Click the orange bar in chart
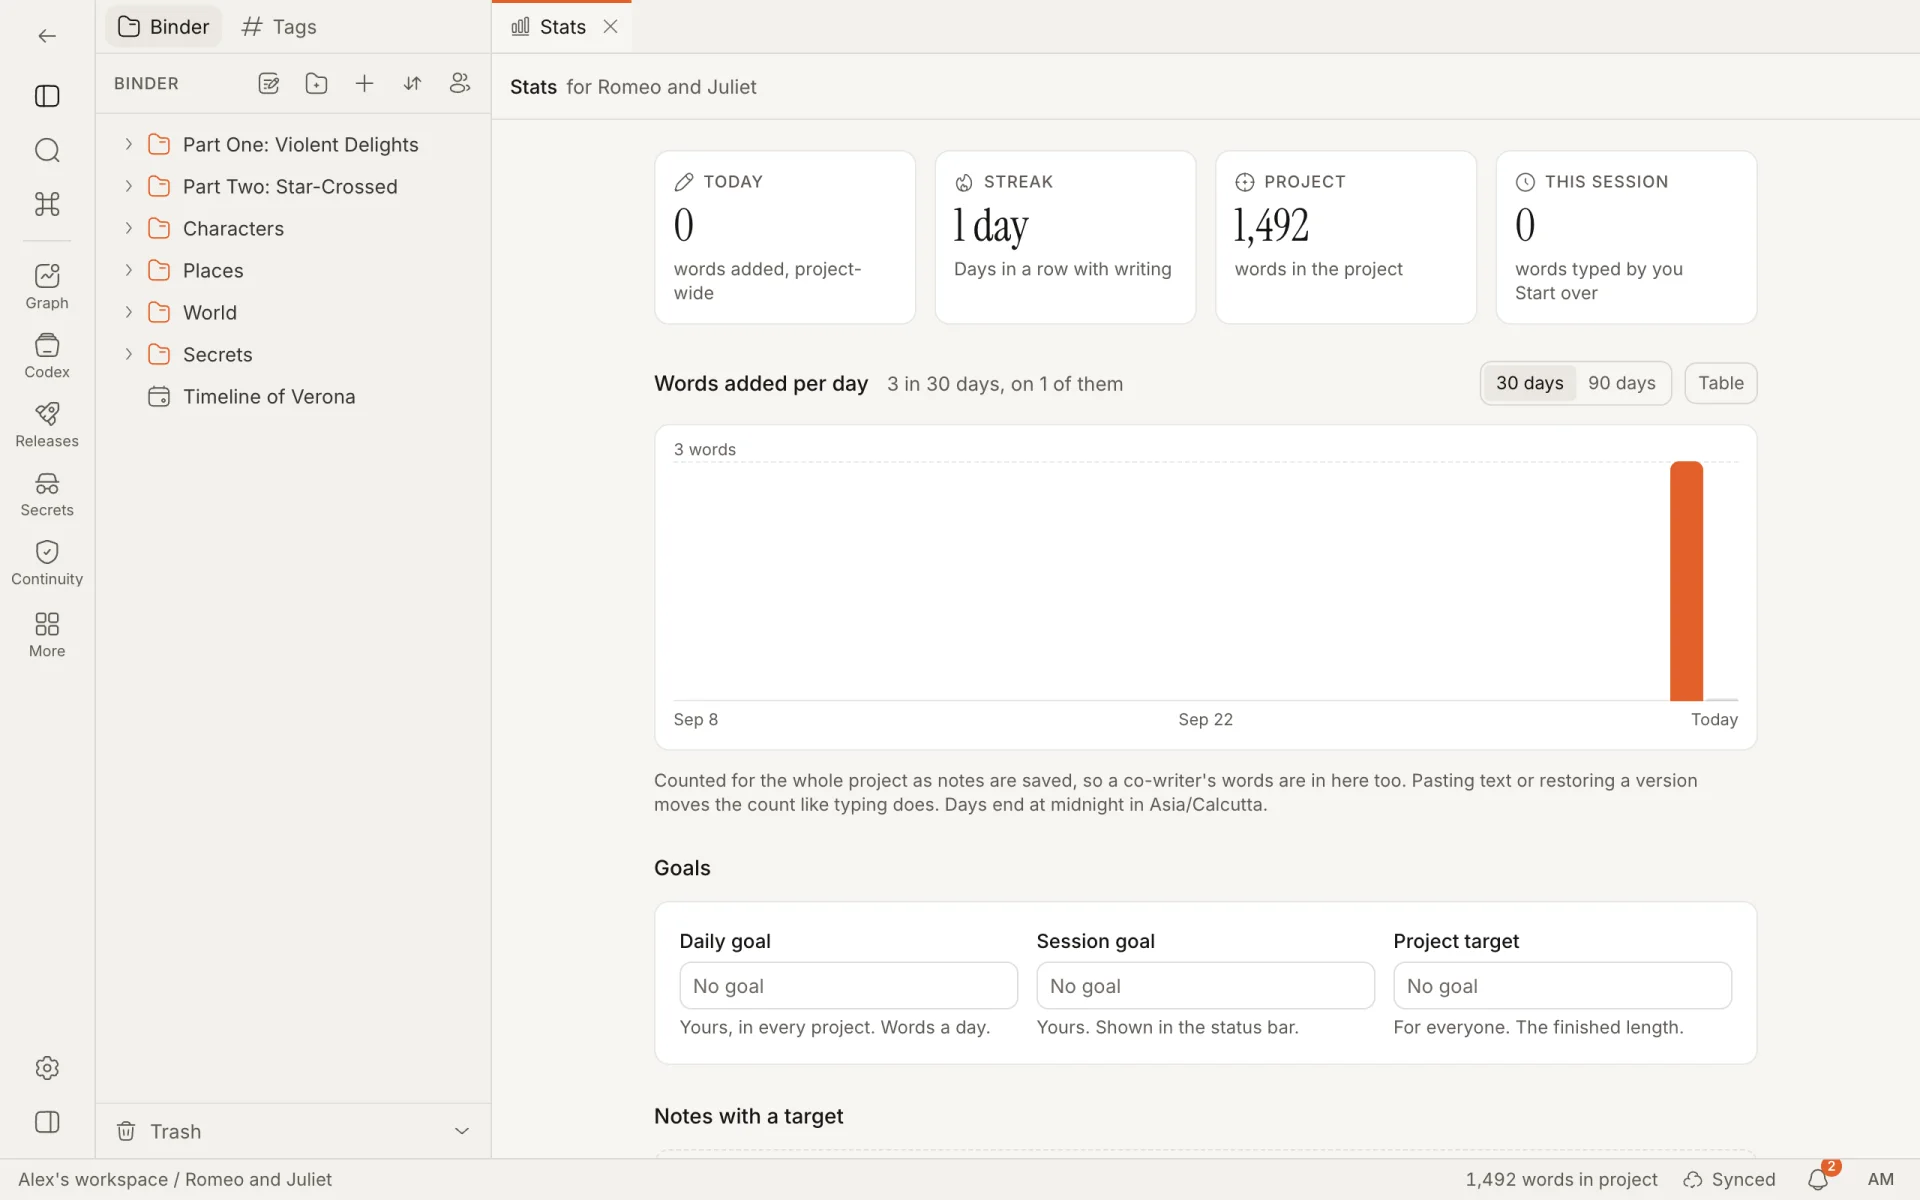1920x1200 pixels. click(x=1686, y=581)
